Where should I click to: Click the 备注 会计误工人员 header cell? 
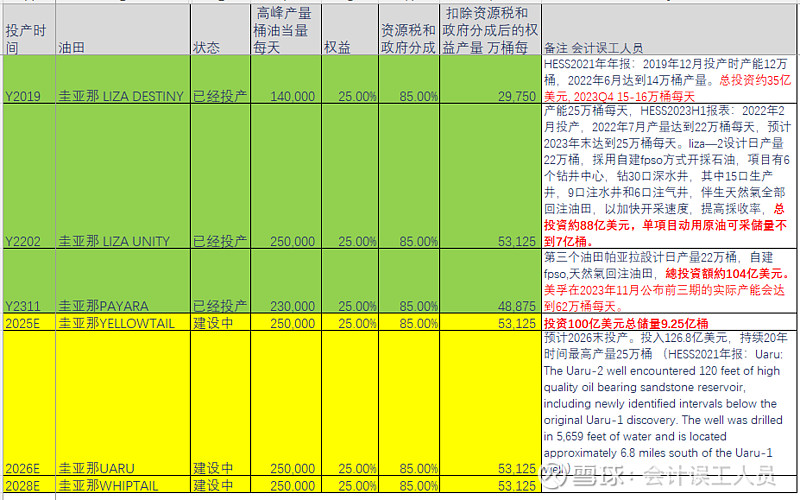click(x=669, y=30)
